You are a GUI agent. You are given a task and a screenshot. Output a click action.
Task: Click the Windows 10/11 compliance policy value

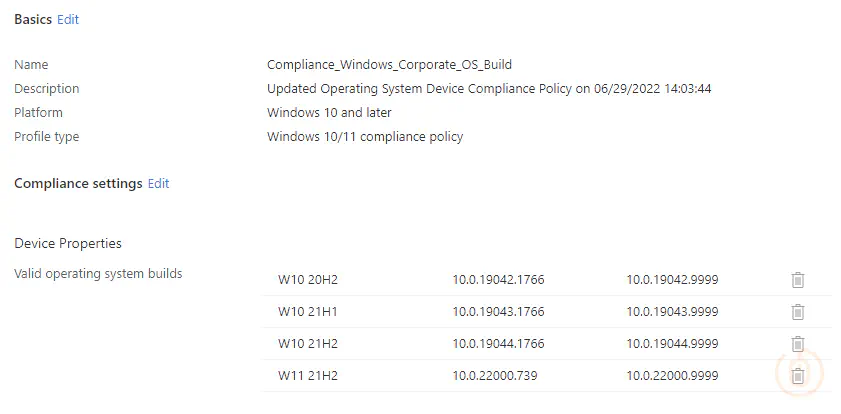coord(365,137)
